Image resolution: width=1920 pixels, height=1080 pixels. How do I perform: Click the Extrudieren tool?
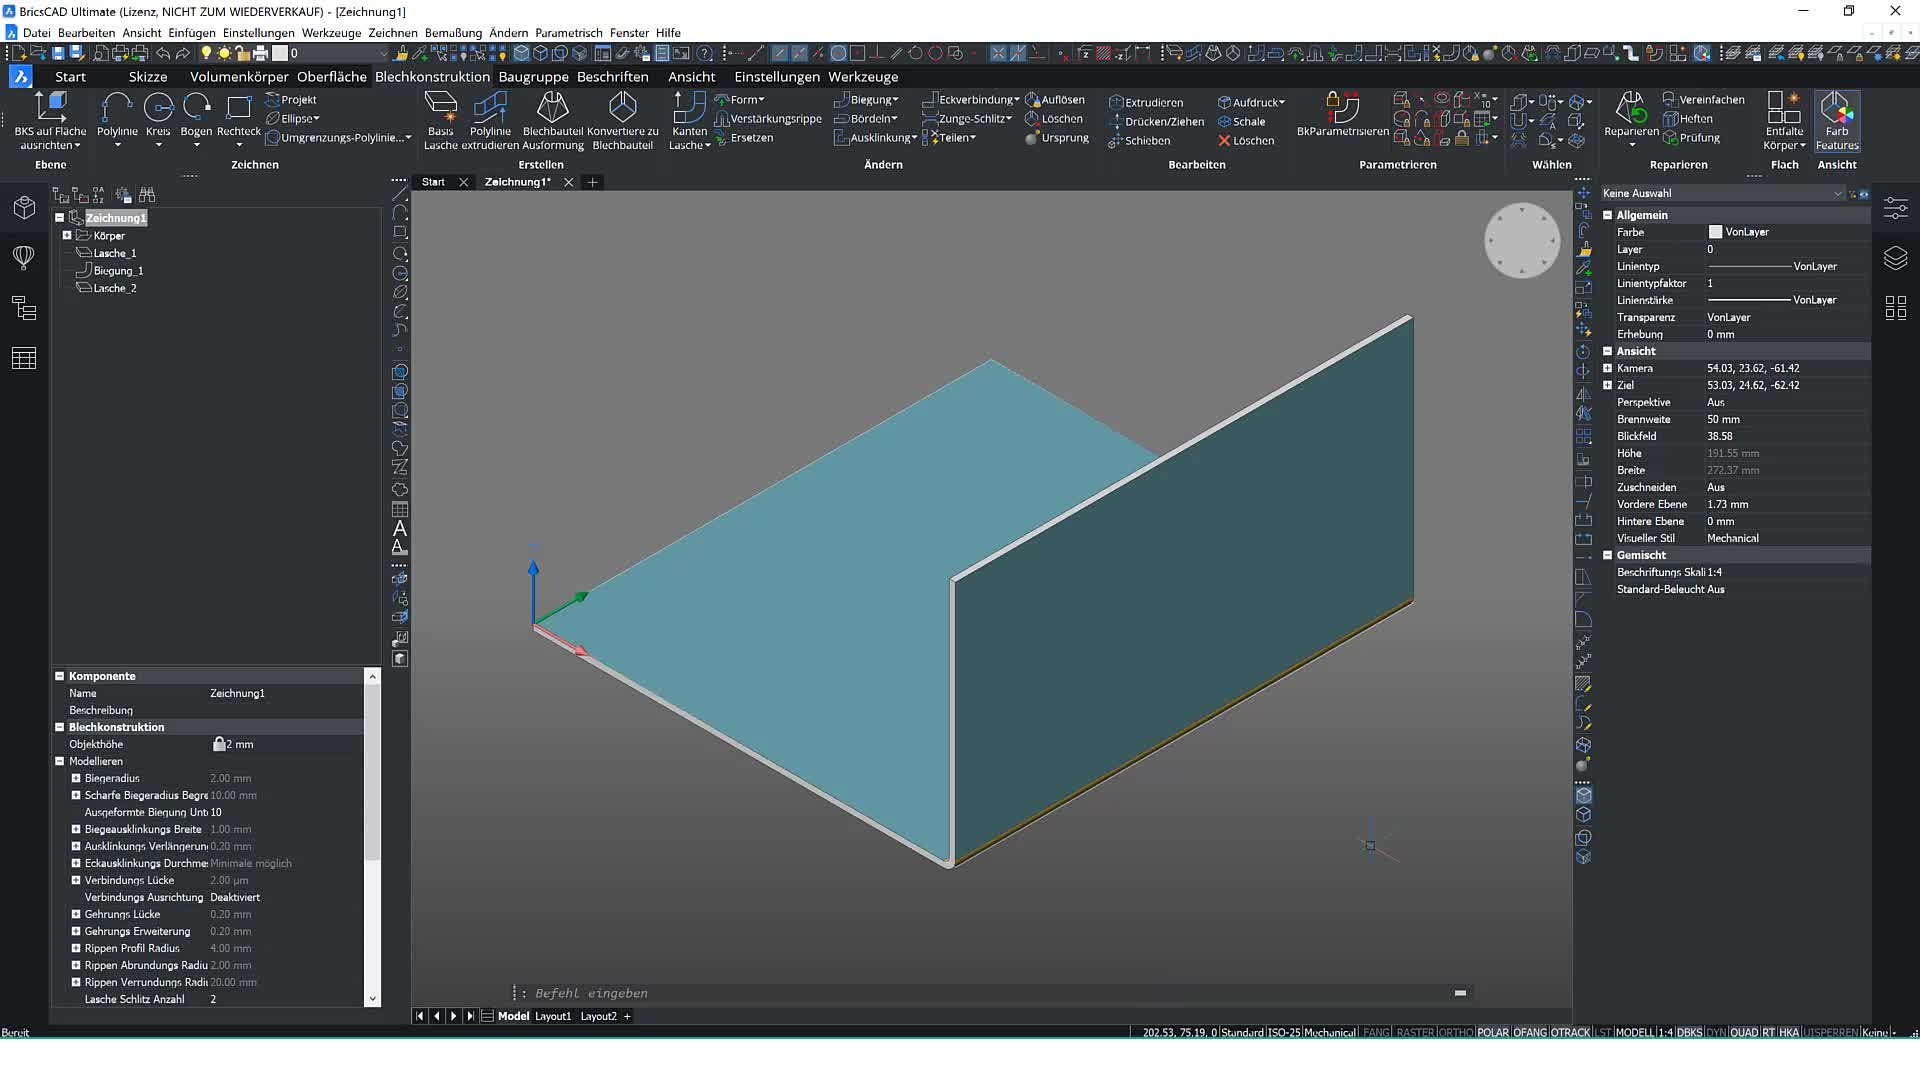1146,102
